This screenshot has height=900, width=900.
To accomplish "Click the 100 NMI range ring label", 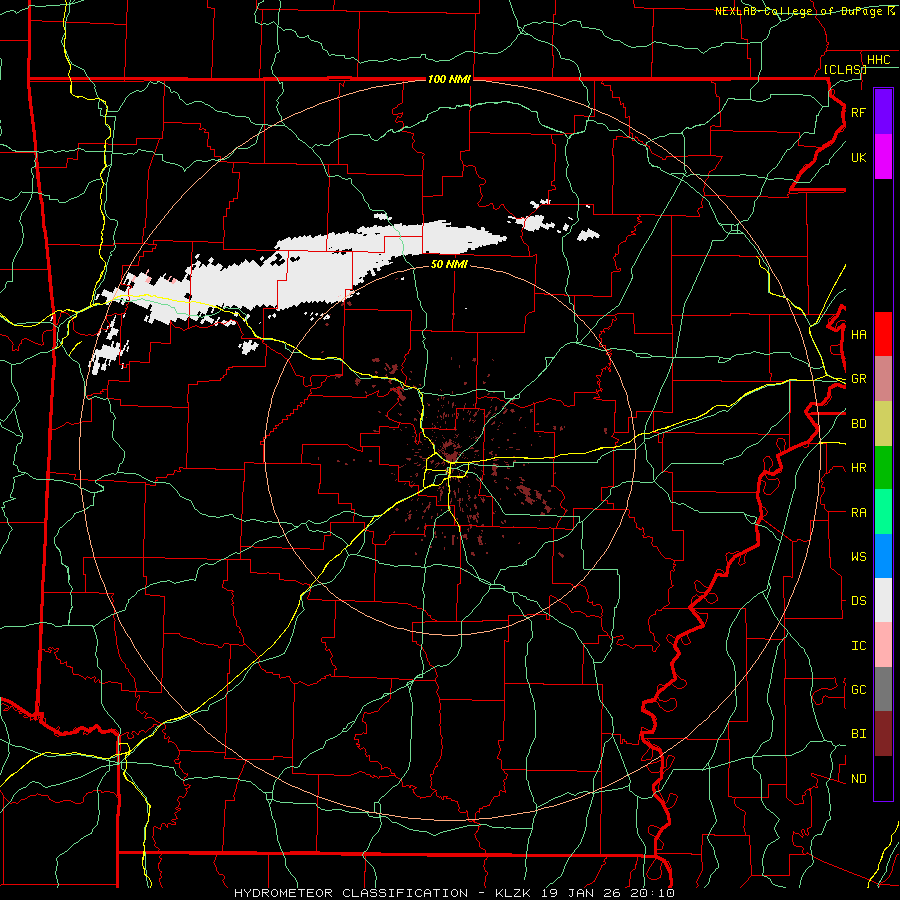I will 449,79.
